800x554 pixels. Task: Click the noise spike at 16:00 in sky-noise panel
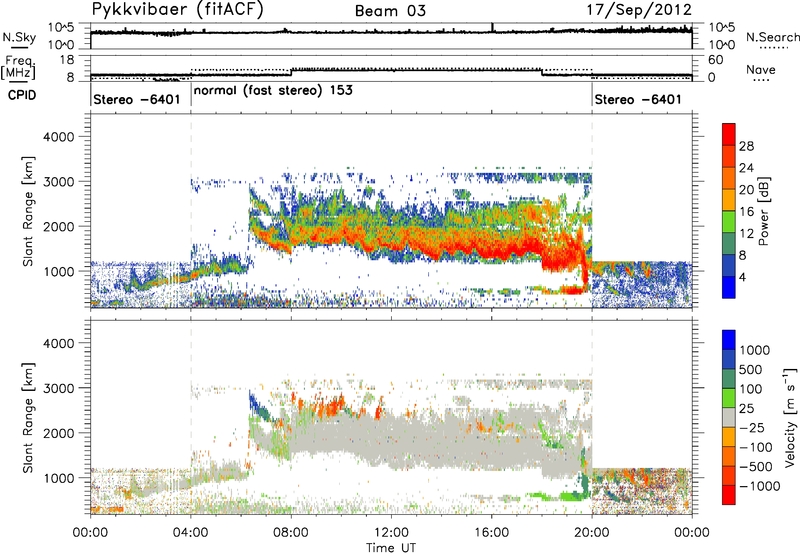coord(492,28)
